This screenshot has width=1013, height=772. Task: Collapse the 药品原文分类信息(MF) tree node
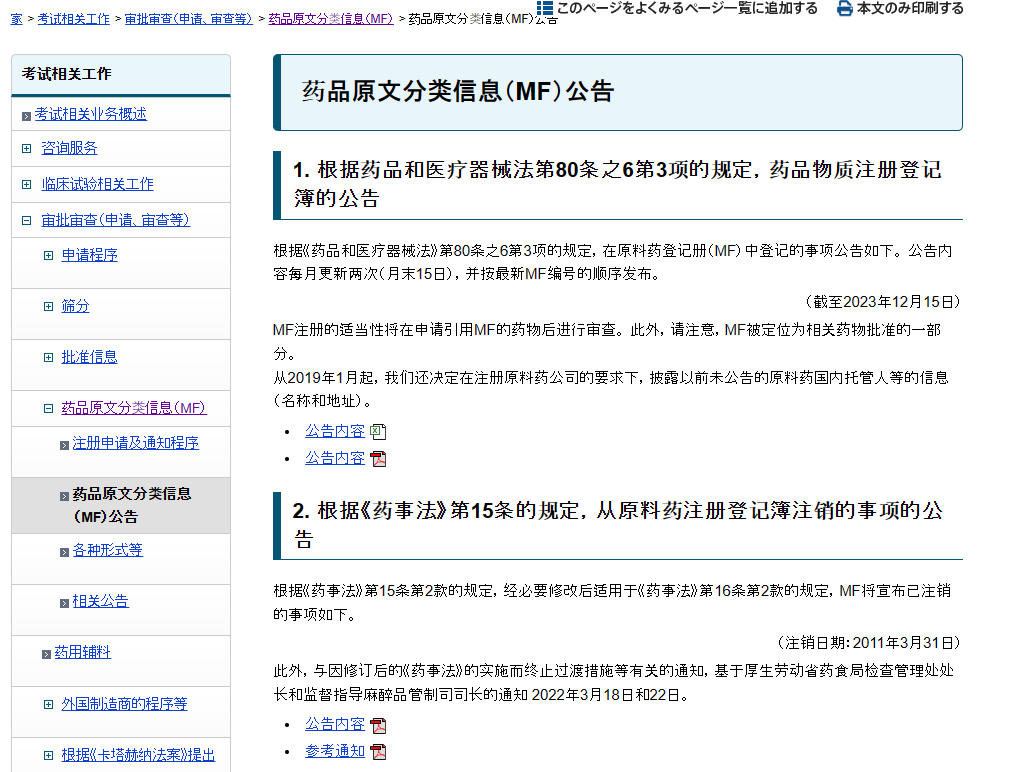pyautogui.click(x=48, y=409)
